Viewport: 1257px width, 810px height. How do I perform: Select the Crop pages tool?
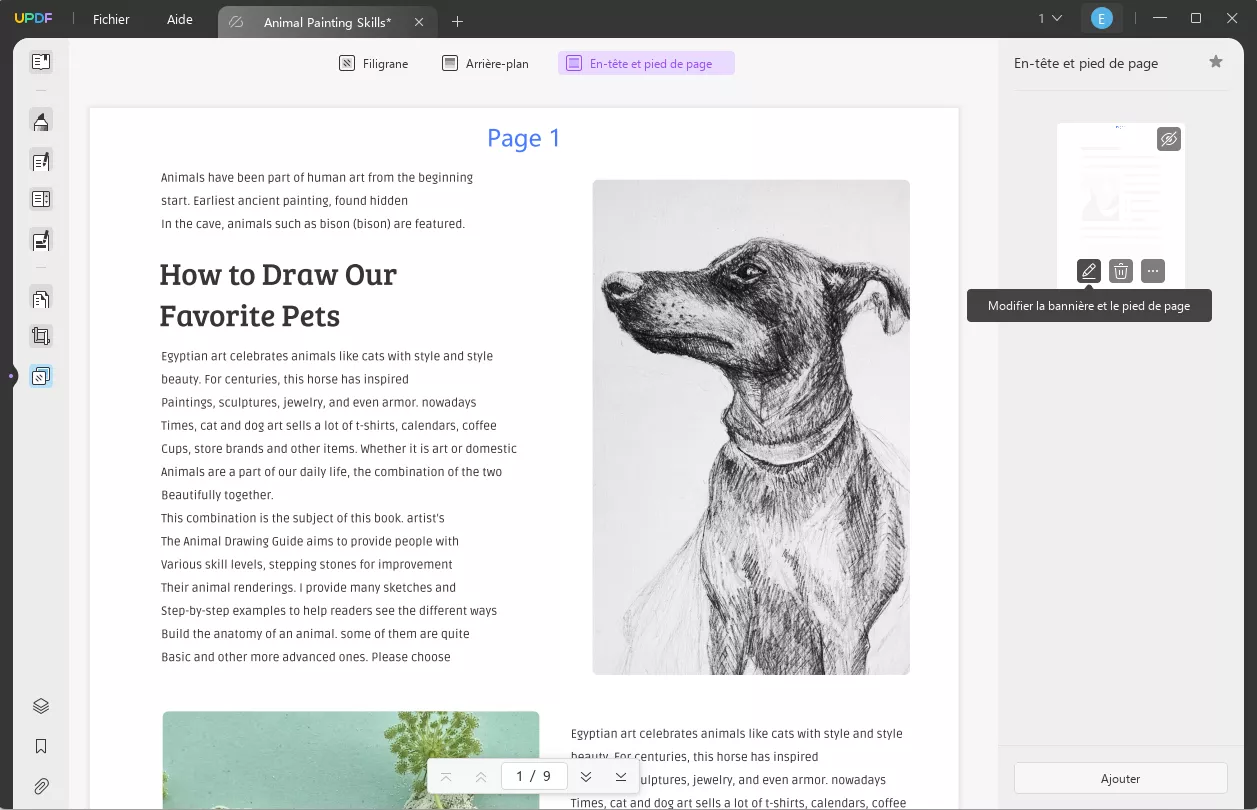coord(41,335)
